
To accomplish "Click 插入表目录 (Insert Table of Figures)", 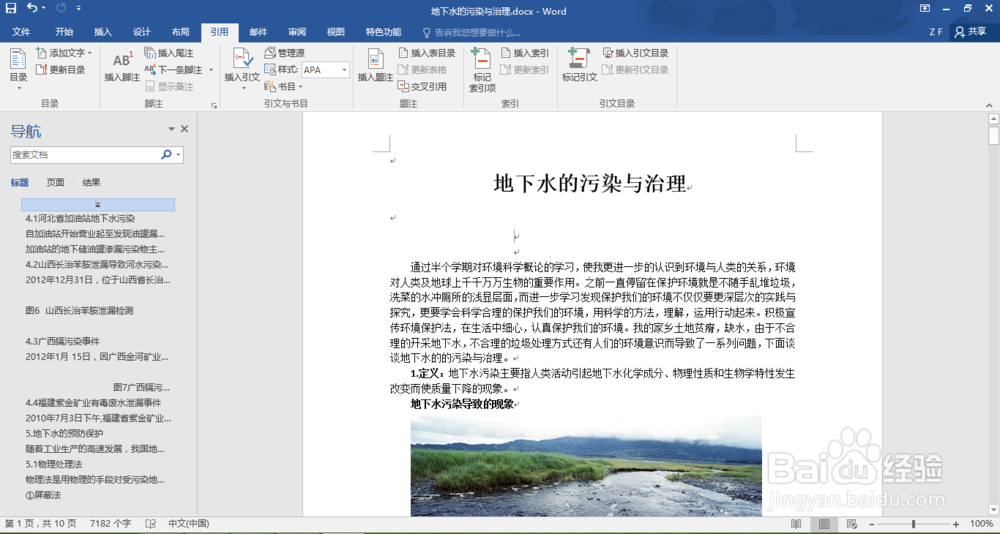I will pyautogui.click(x=427, y=53).
